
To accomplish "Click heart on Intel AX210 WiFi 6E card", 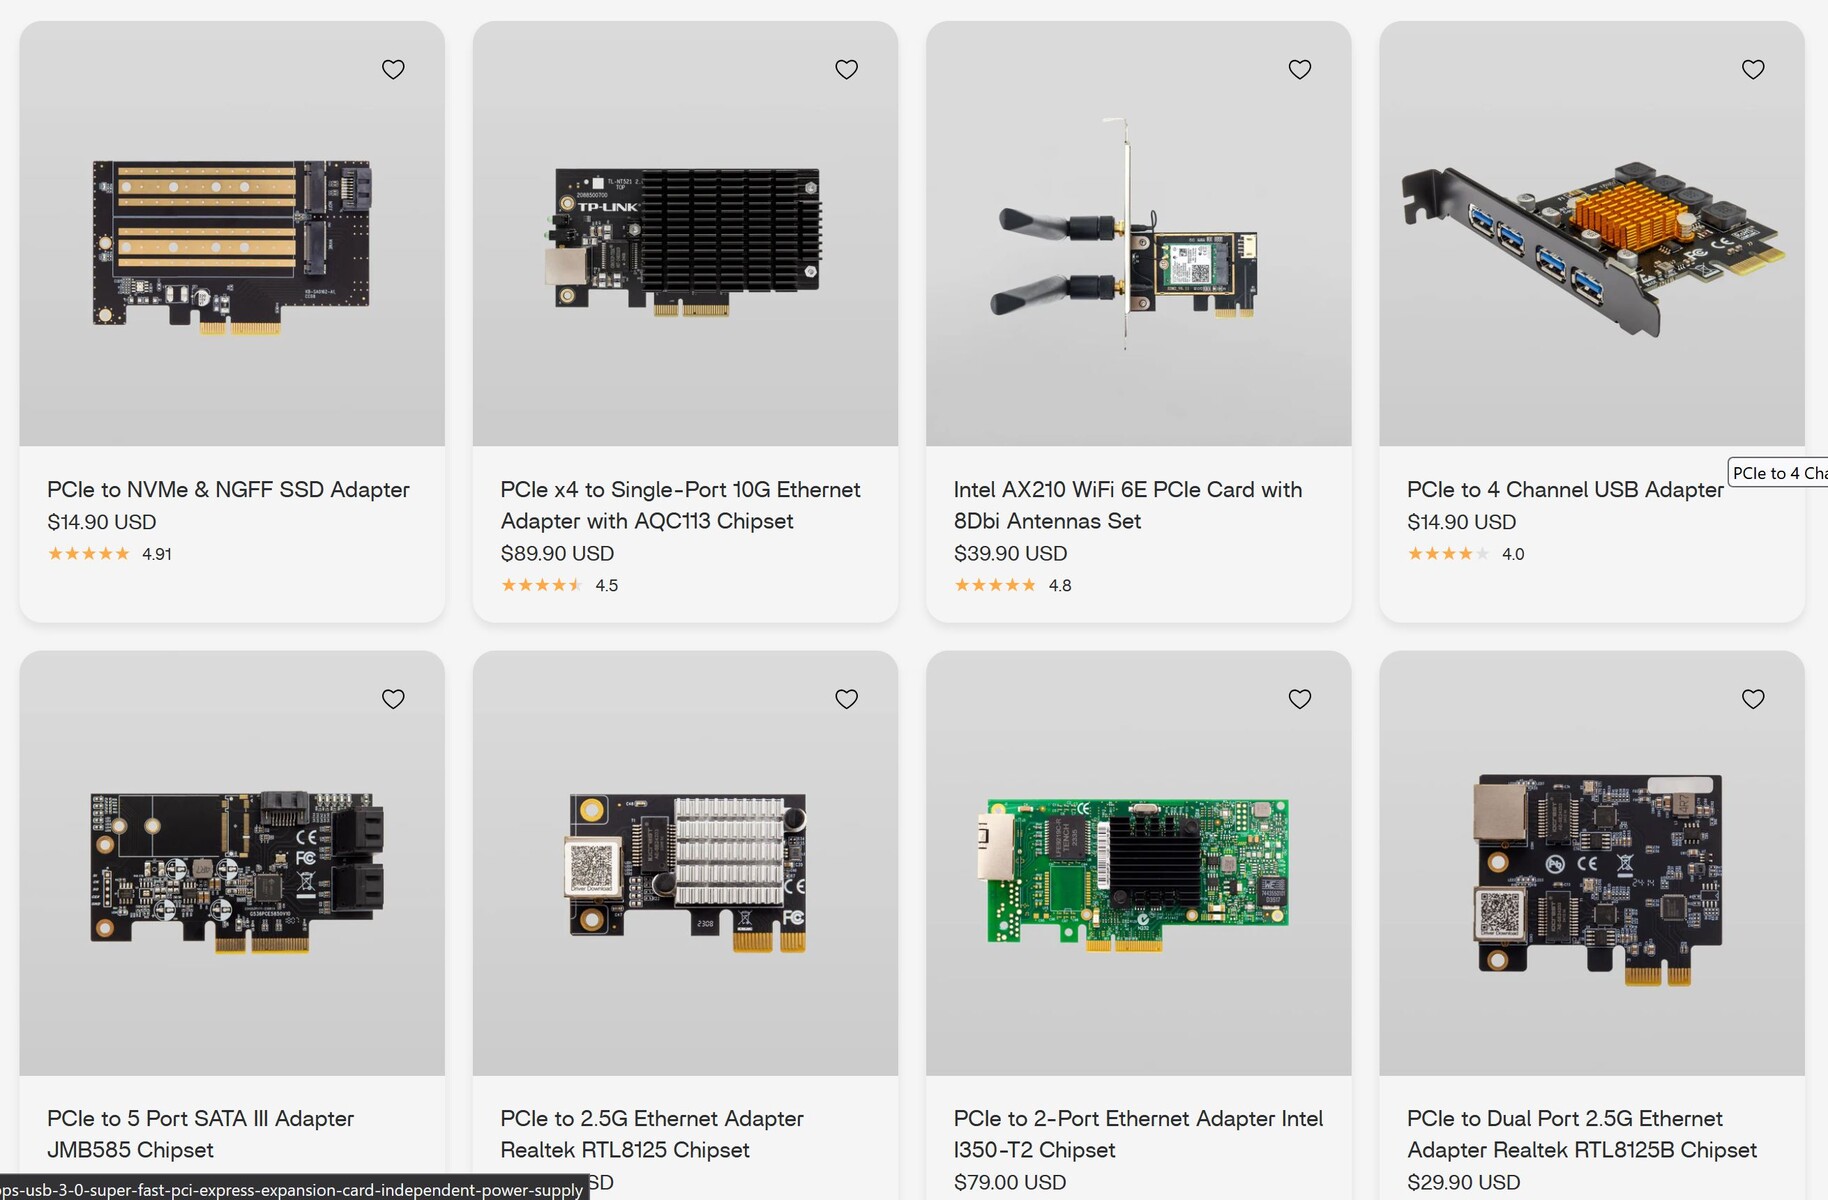I will pyautogui.click(x=1299, y=69).
